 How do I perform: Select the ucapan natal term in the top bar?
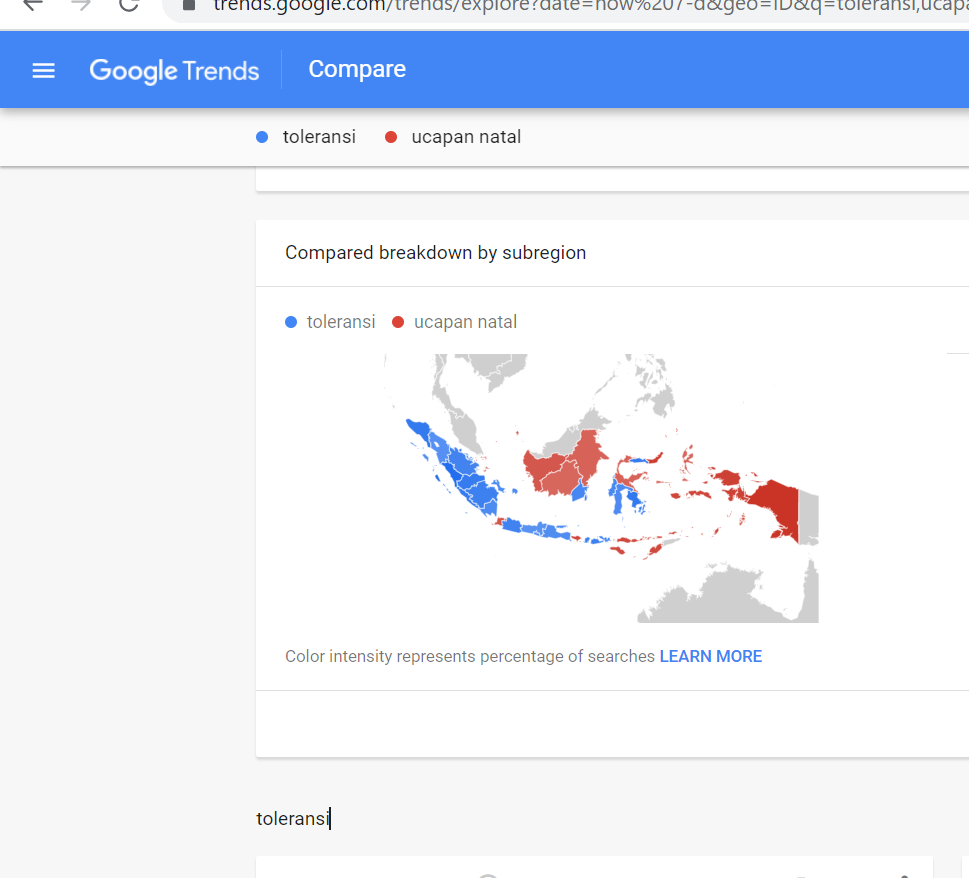pos(466,137)
